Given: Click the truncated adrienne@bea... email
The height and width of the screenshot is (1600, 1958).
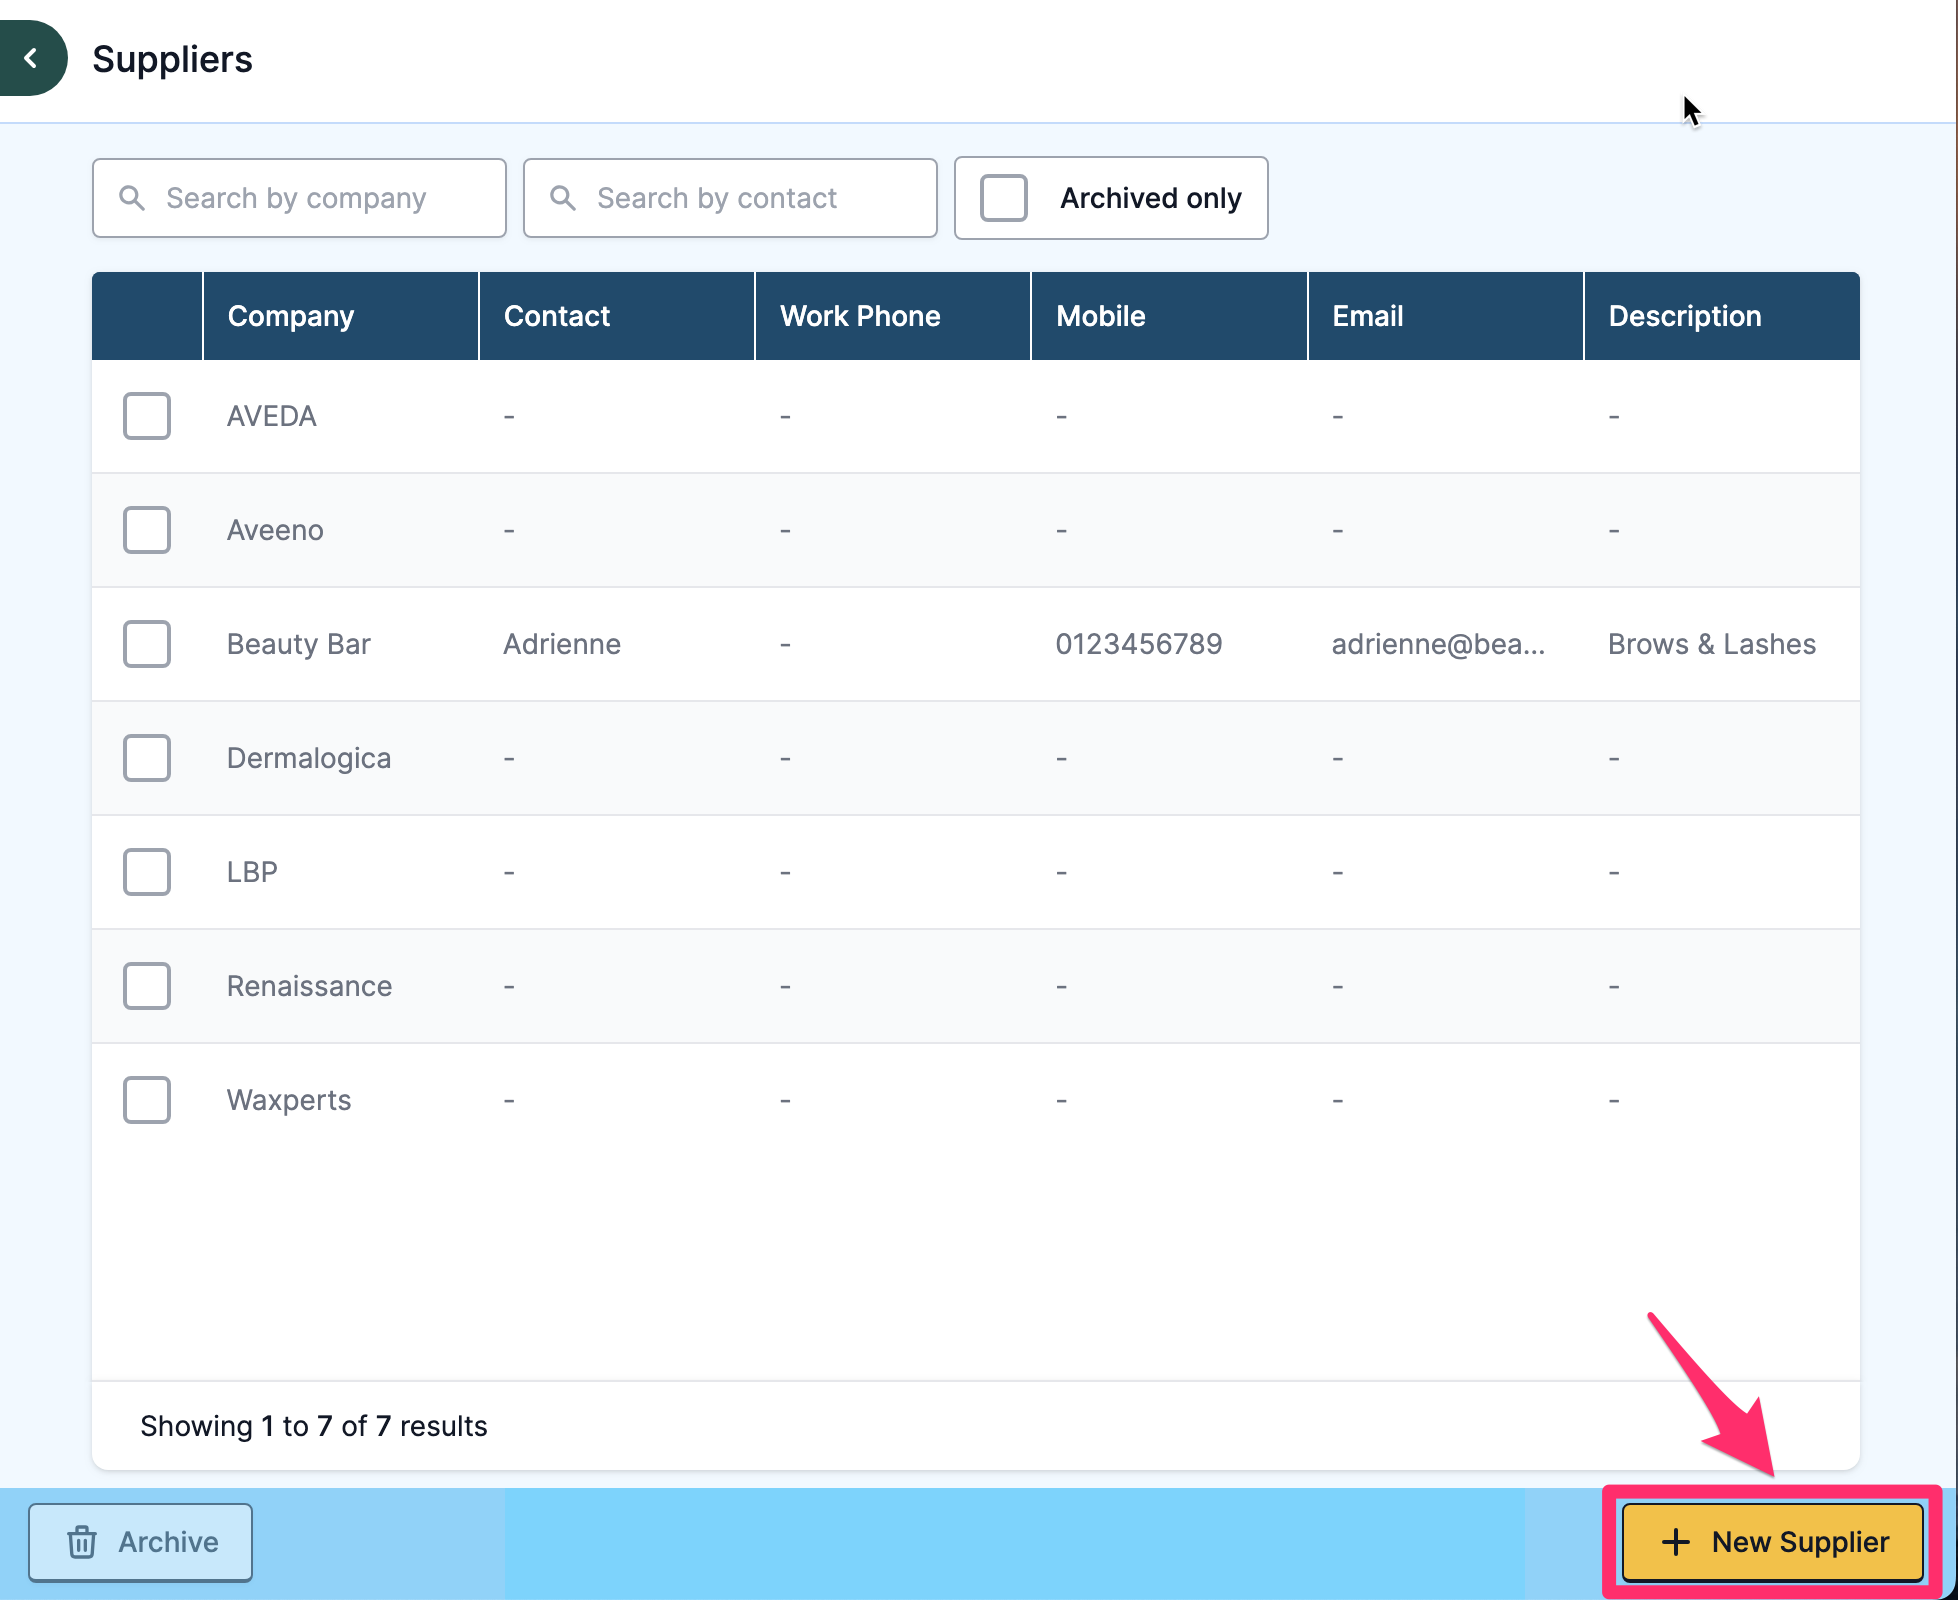Looking at the screenshot, I should tap(1438, 644).
